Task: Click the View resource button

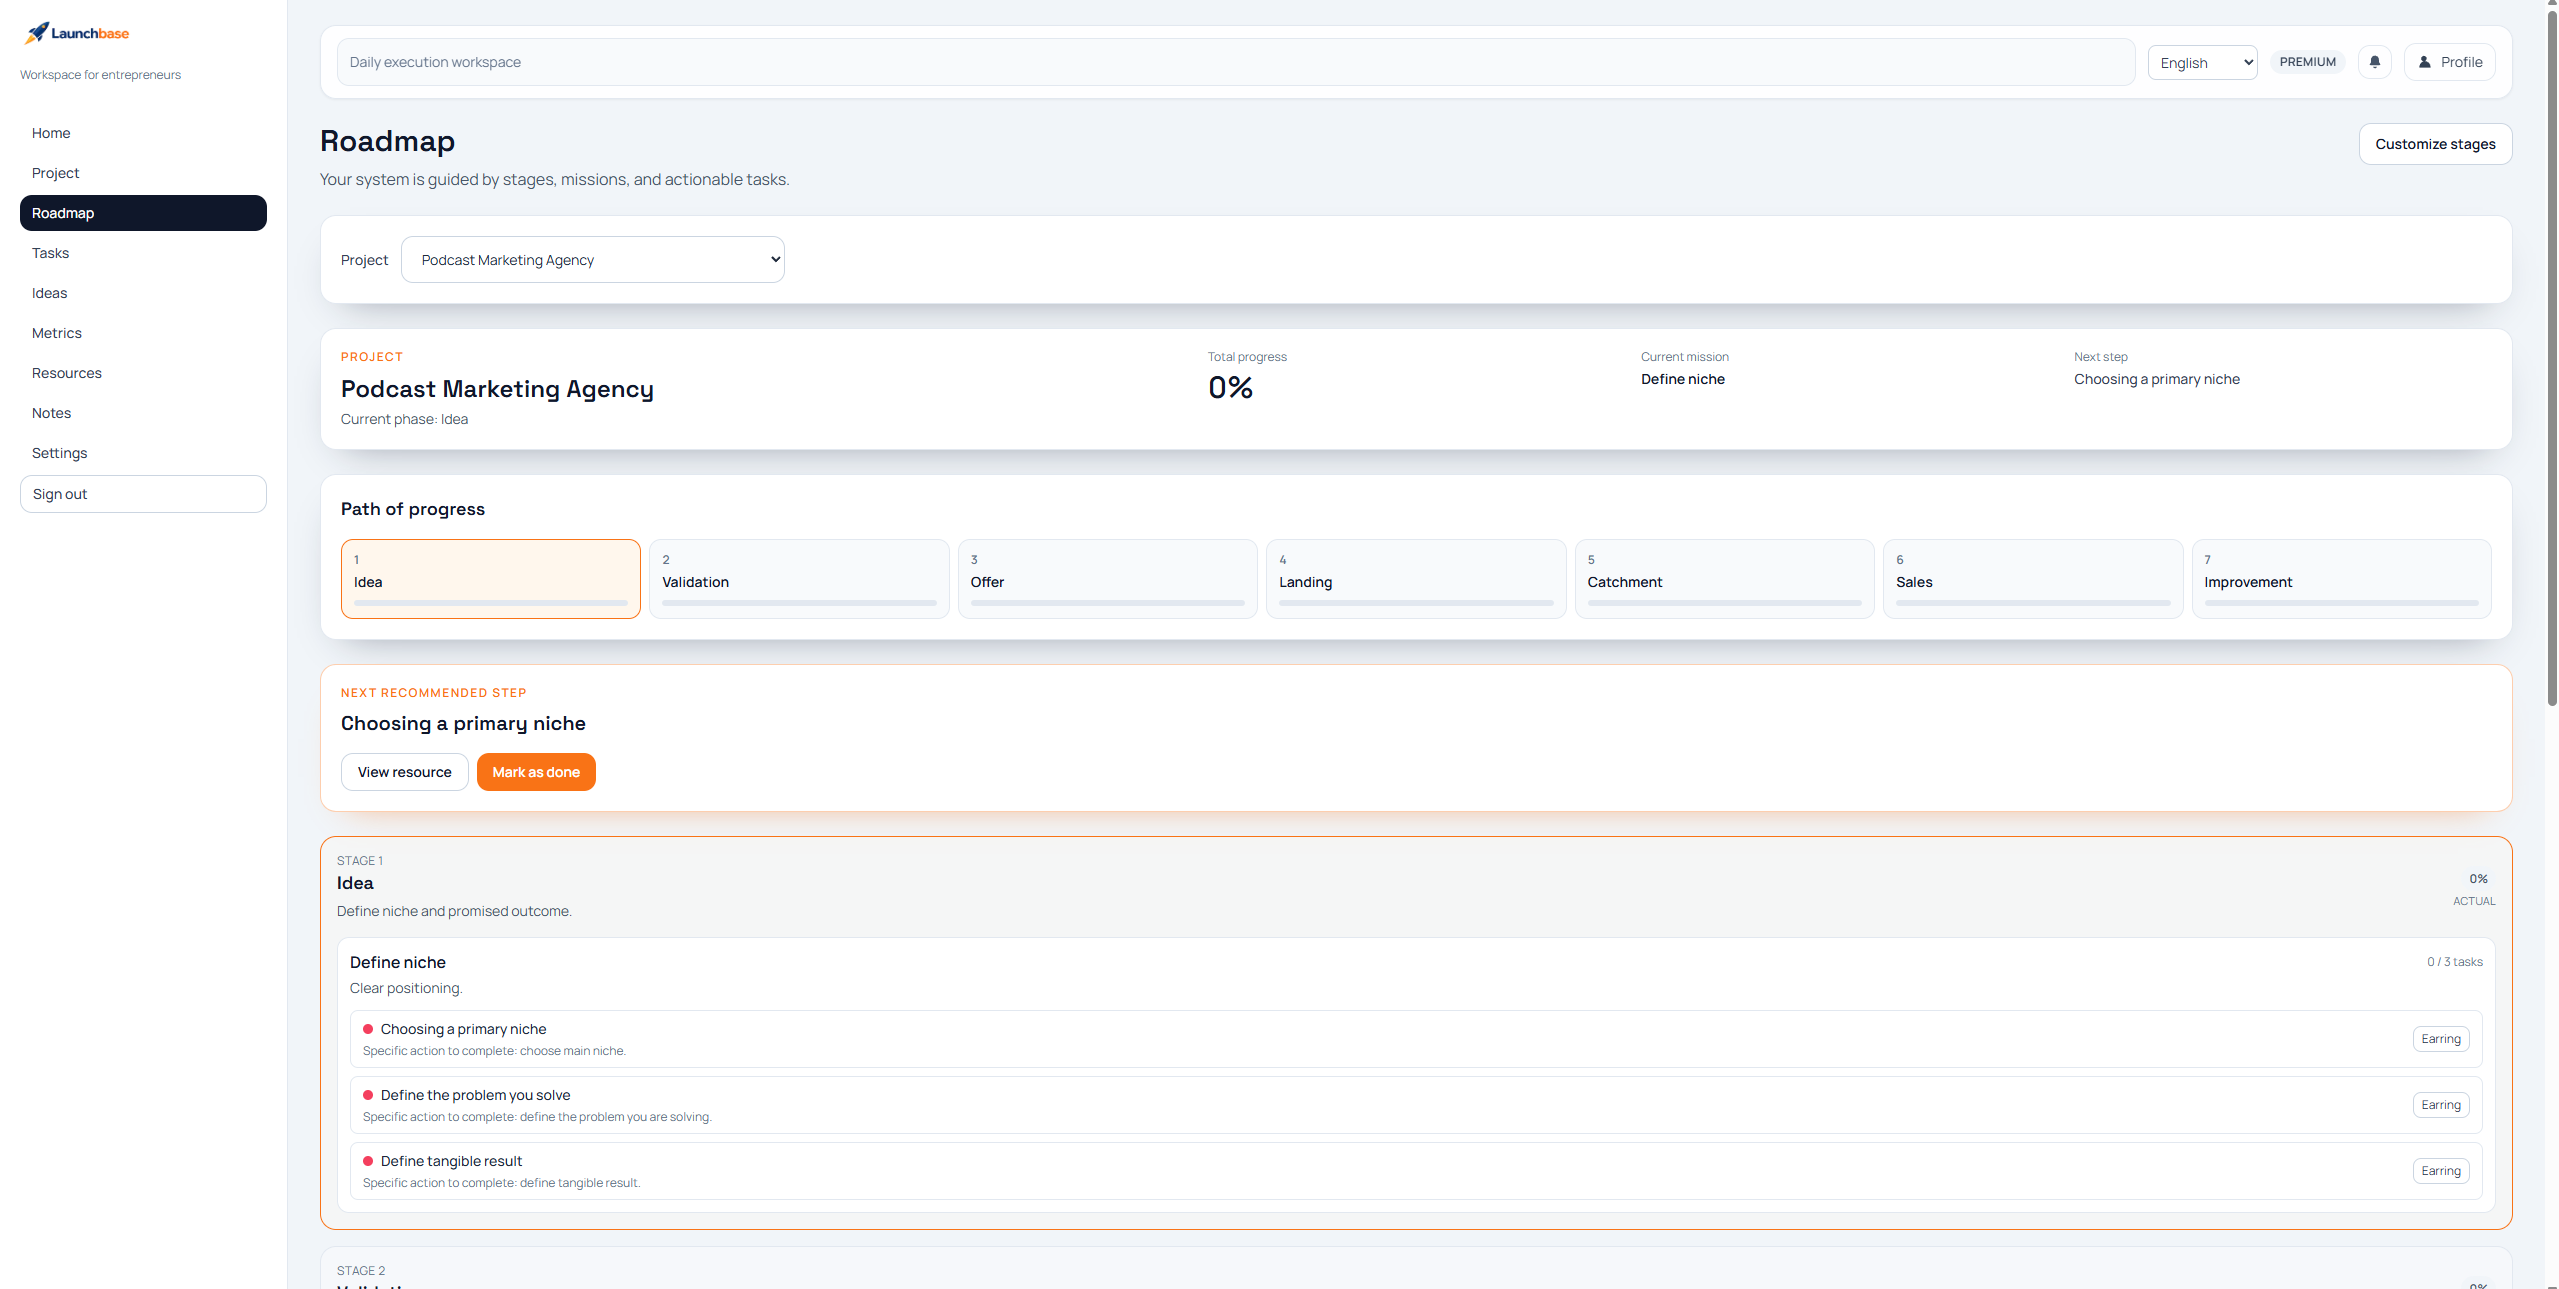Action: click(x=404, y=772)
